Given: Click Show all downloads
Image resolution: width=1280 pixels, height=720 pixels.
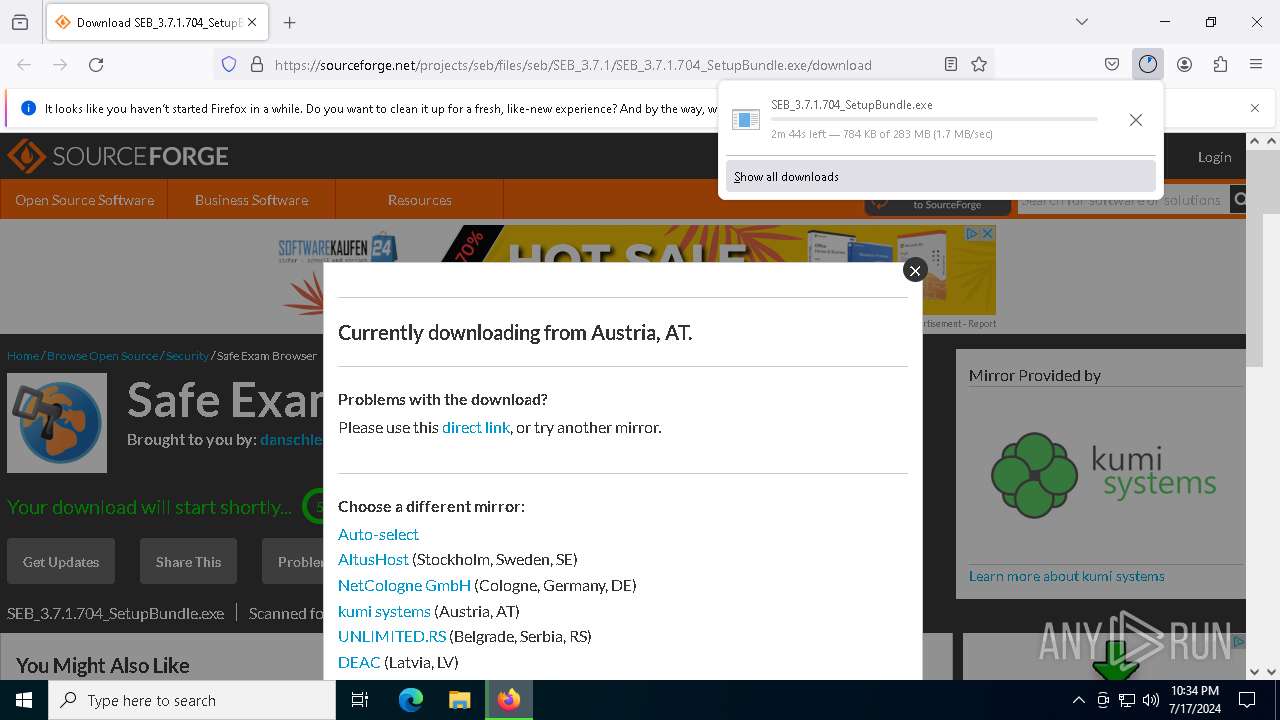Looking at the screenshot, I should (x=940, y=176).
